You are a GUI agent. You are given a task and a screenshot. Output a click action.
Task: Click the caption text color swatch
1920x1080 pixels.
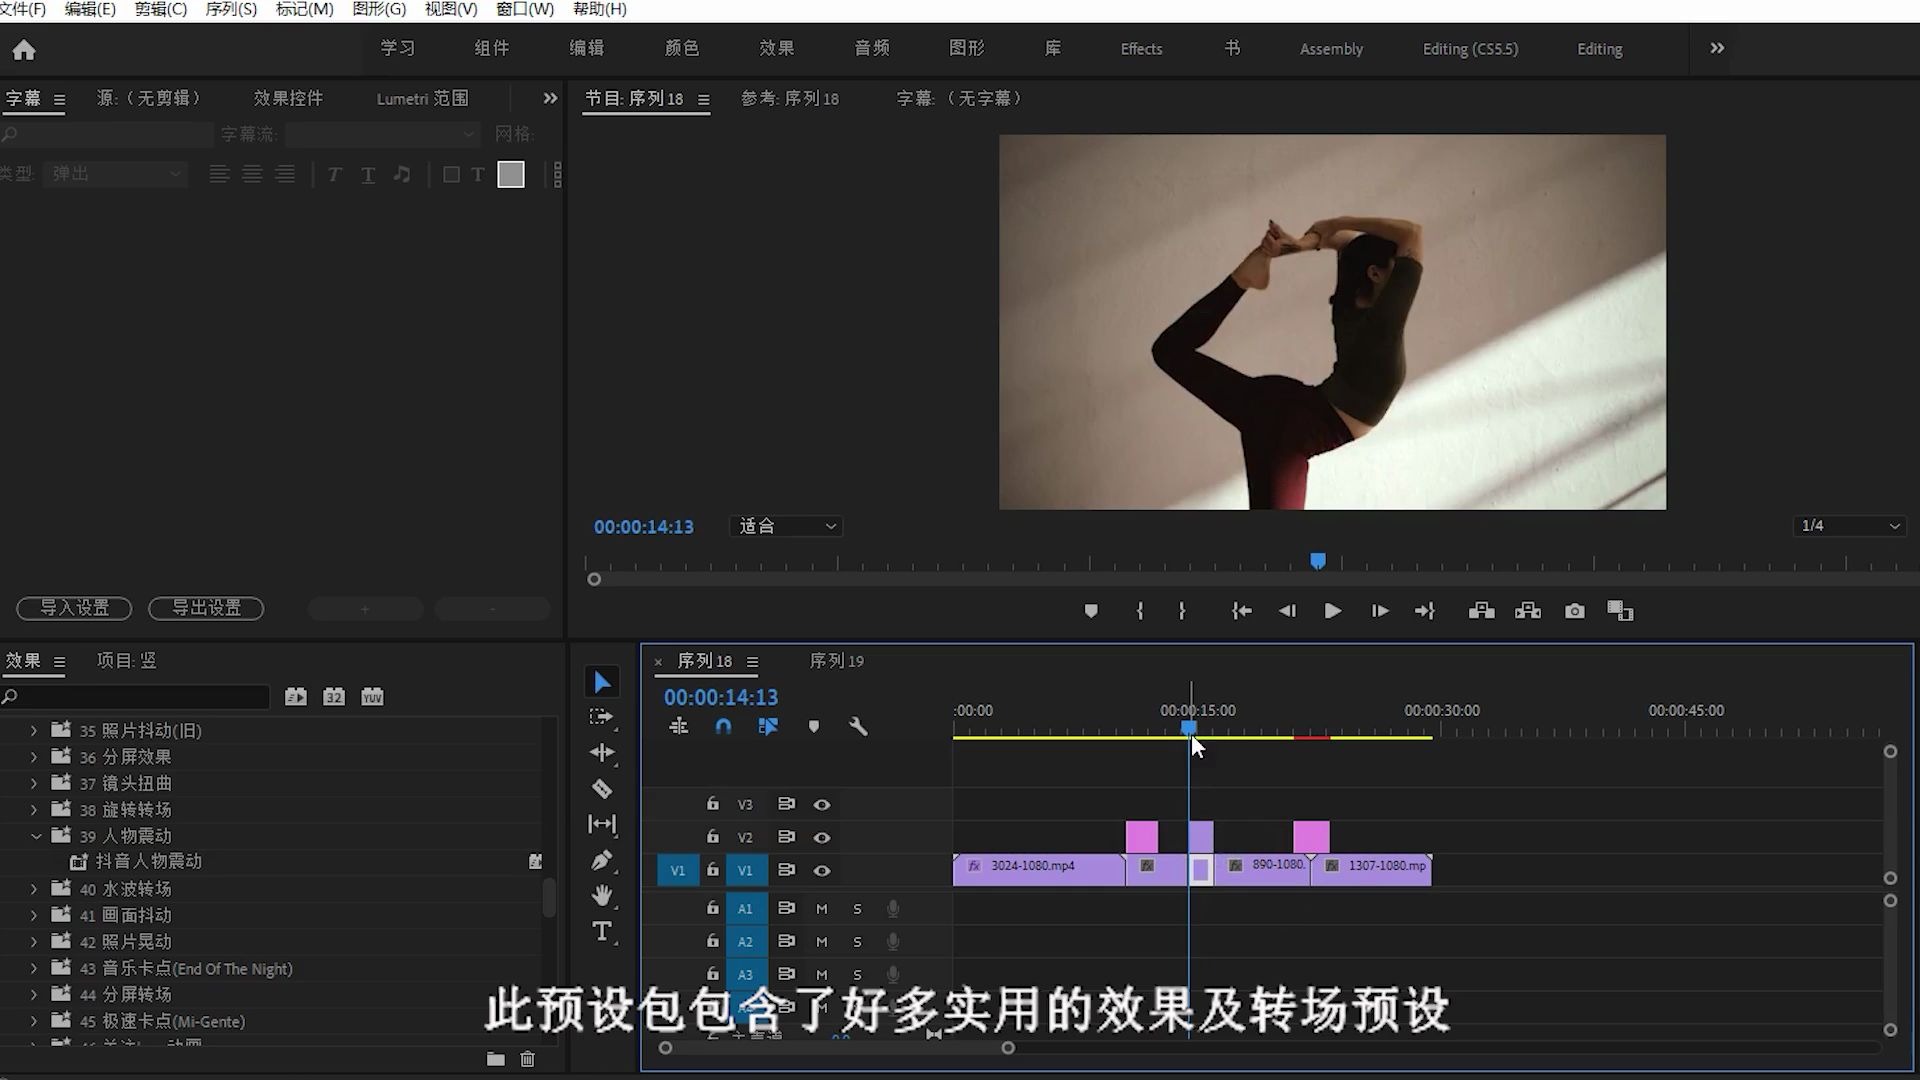pos(511,173)
